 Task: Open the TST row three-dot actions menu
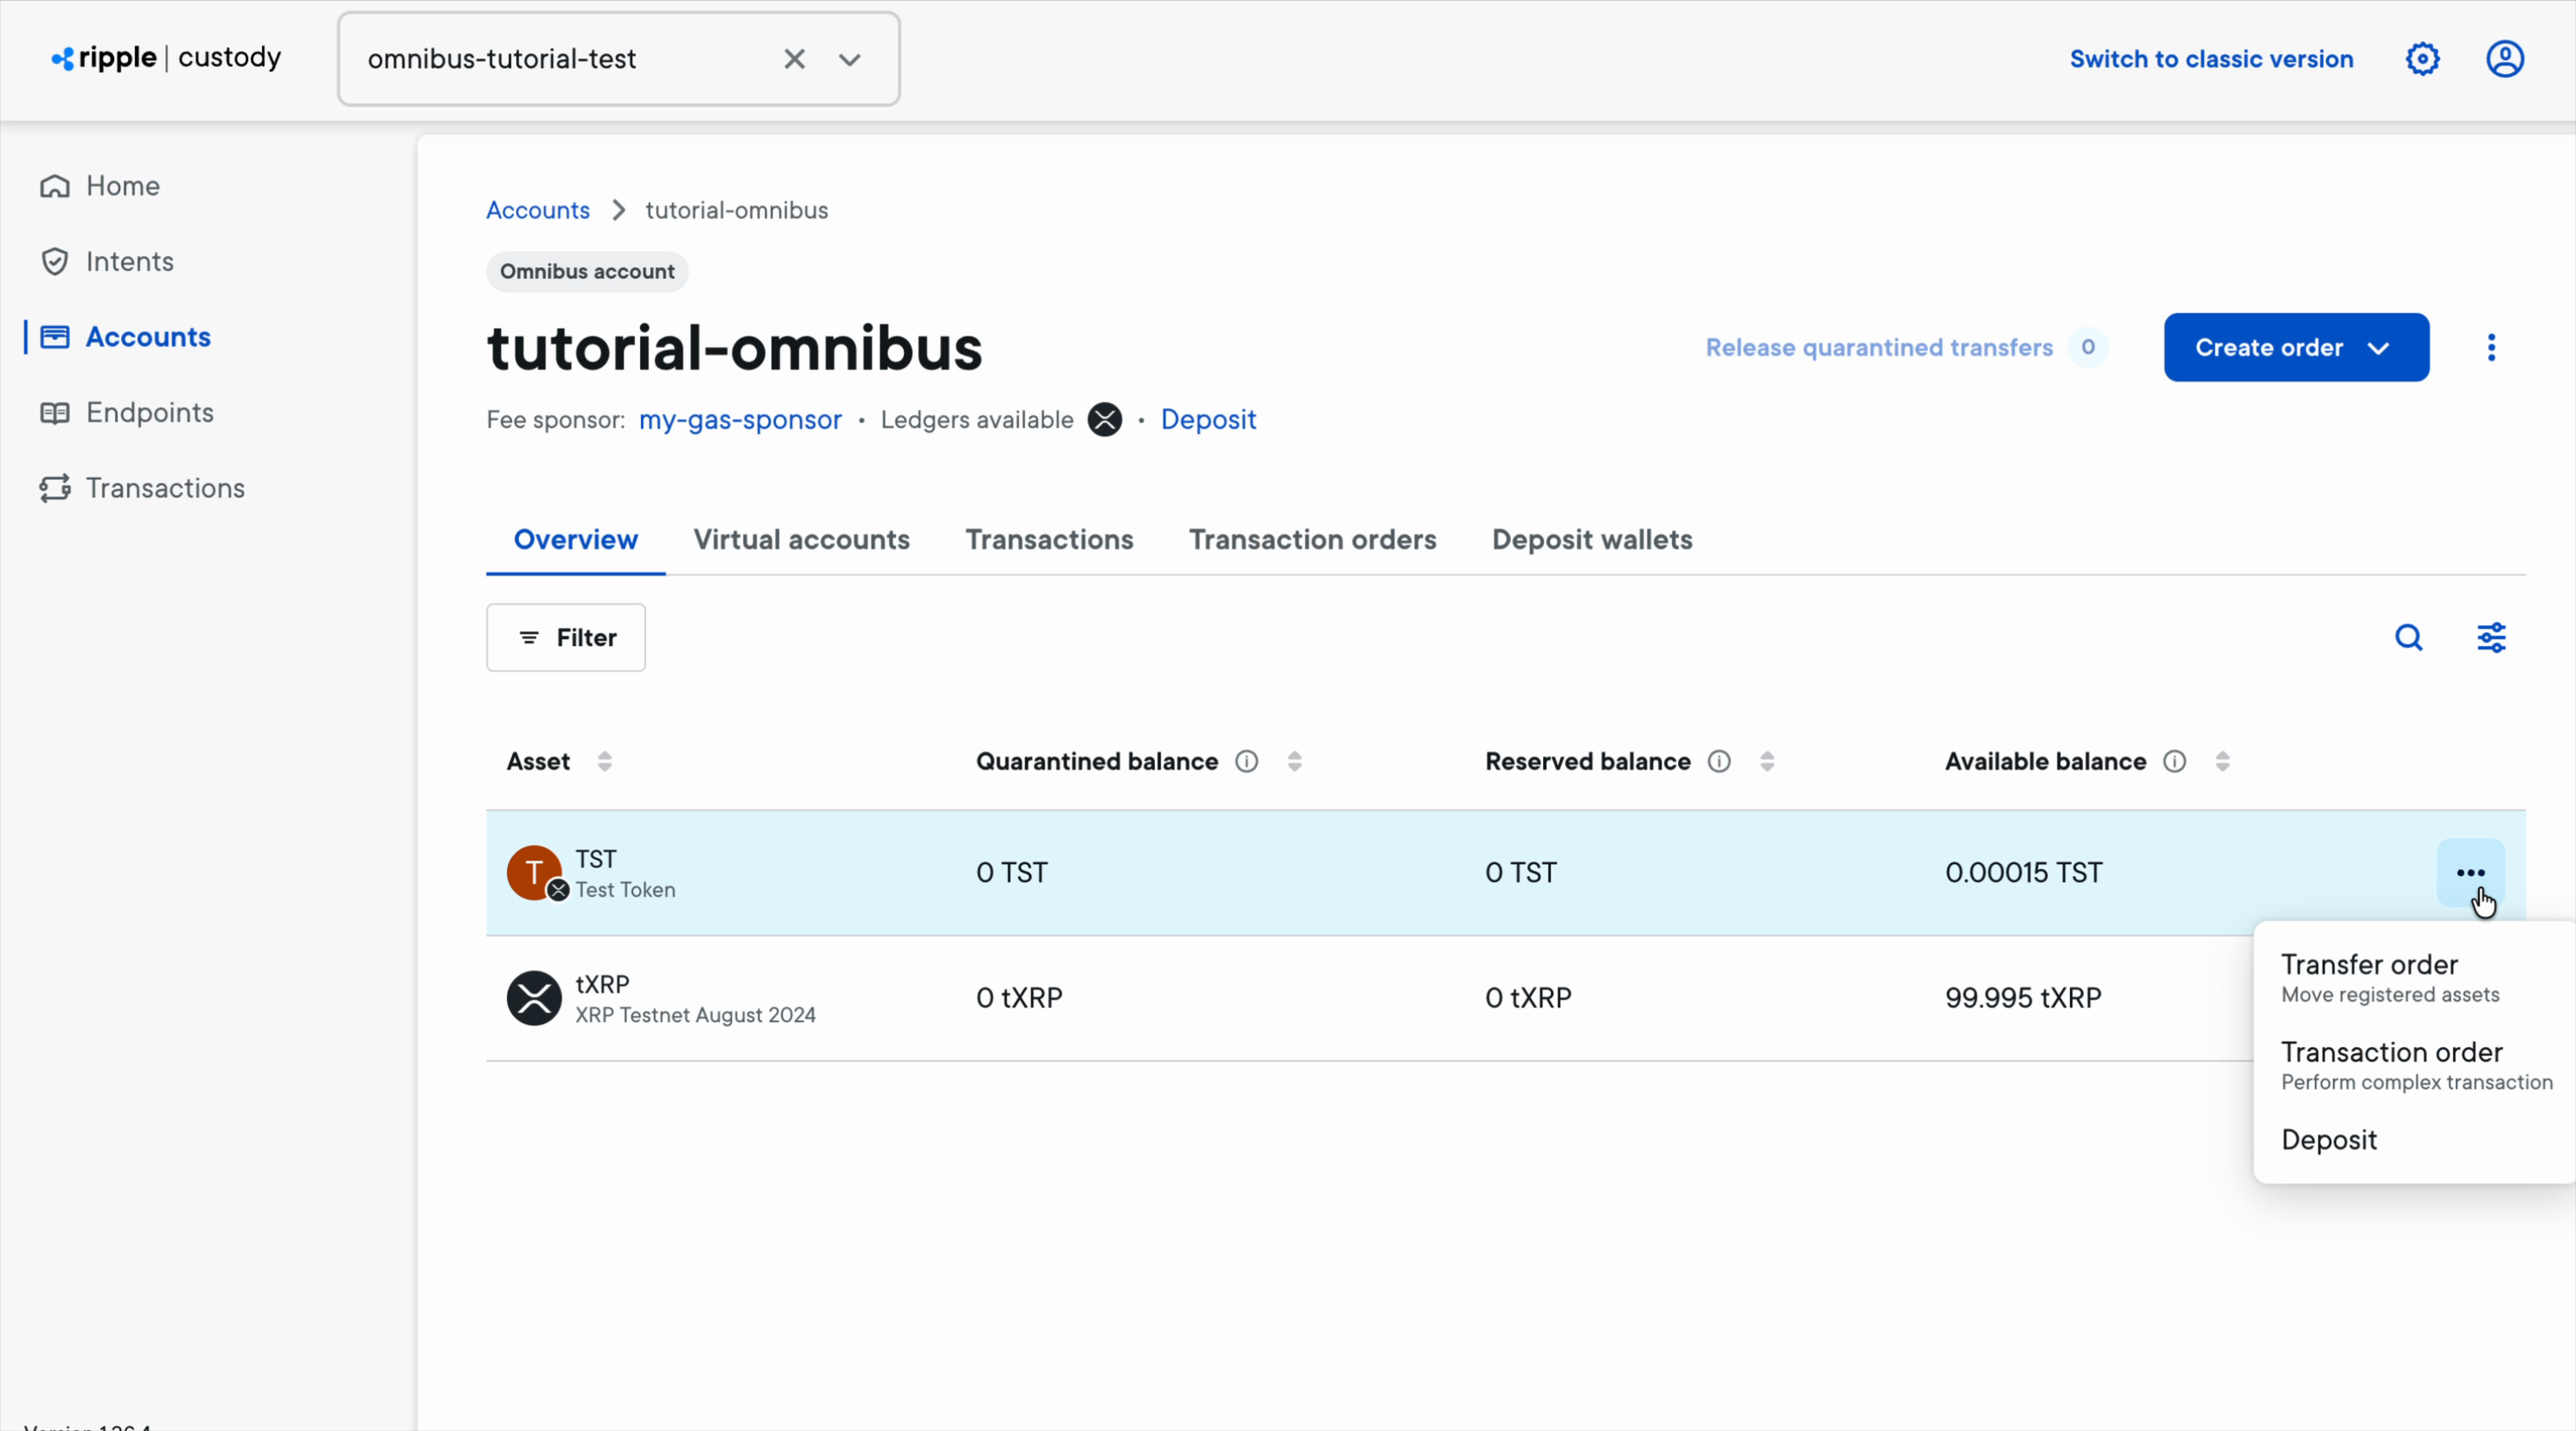click(2470, 873)
